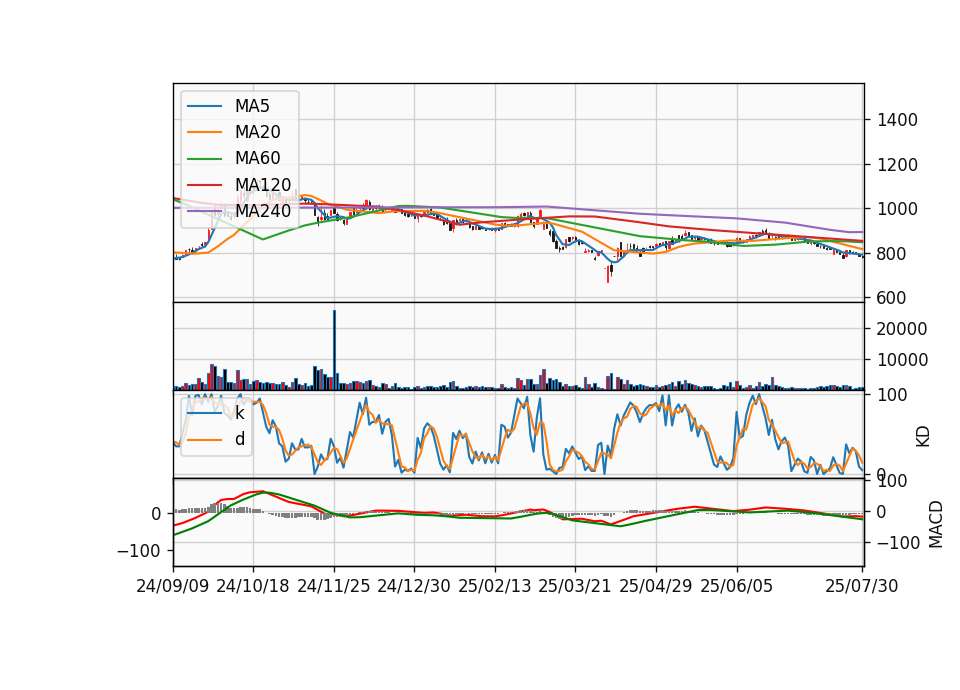
Task: Click the 1400 price axis label
Action: (897, 120)
